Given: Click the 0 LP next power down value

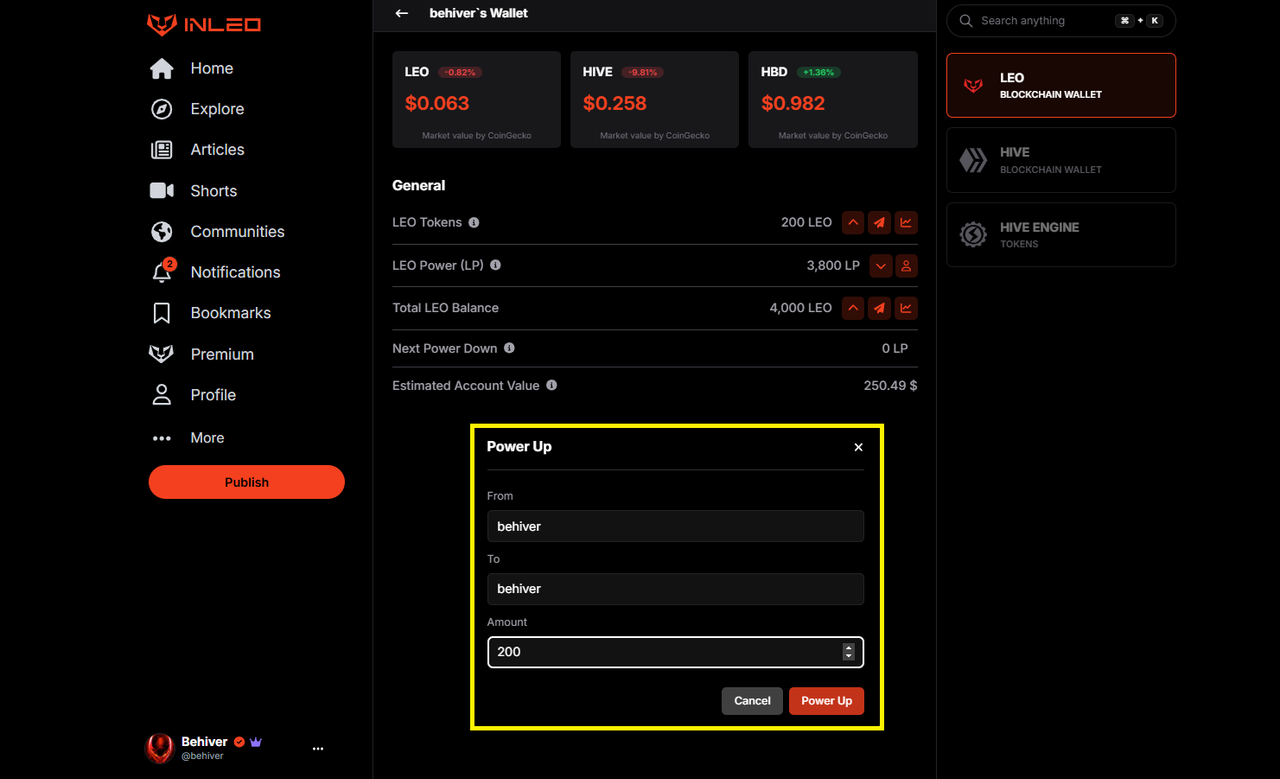Looking at the screenshot, I should coord(895,348).
